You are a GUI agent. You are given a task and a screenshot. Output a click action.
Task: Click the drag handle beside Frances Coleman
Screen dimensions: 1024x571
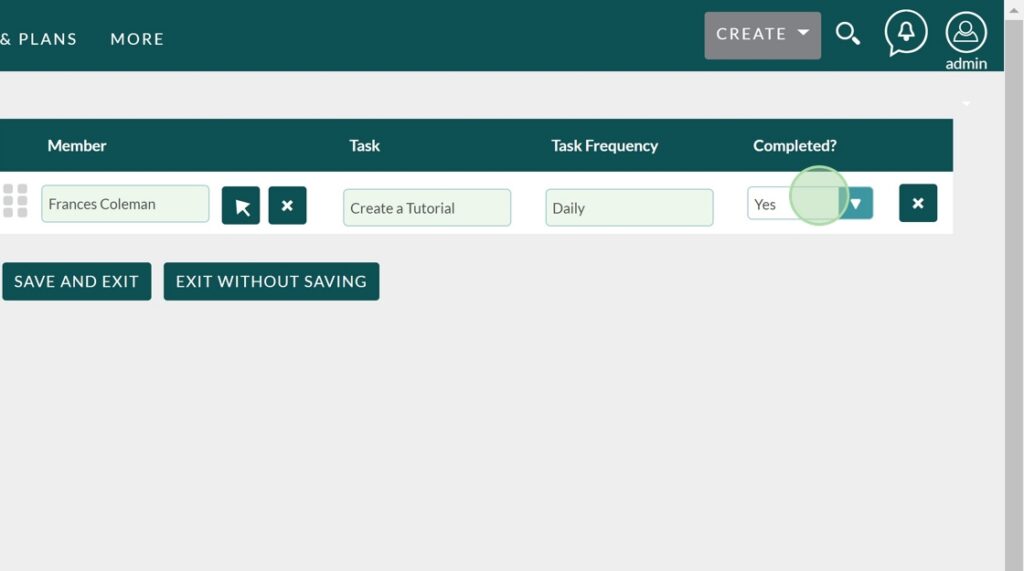pos(15,201)
